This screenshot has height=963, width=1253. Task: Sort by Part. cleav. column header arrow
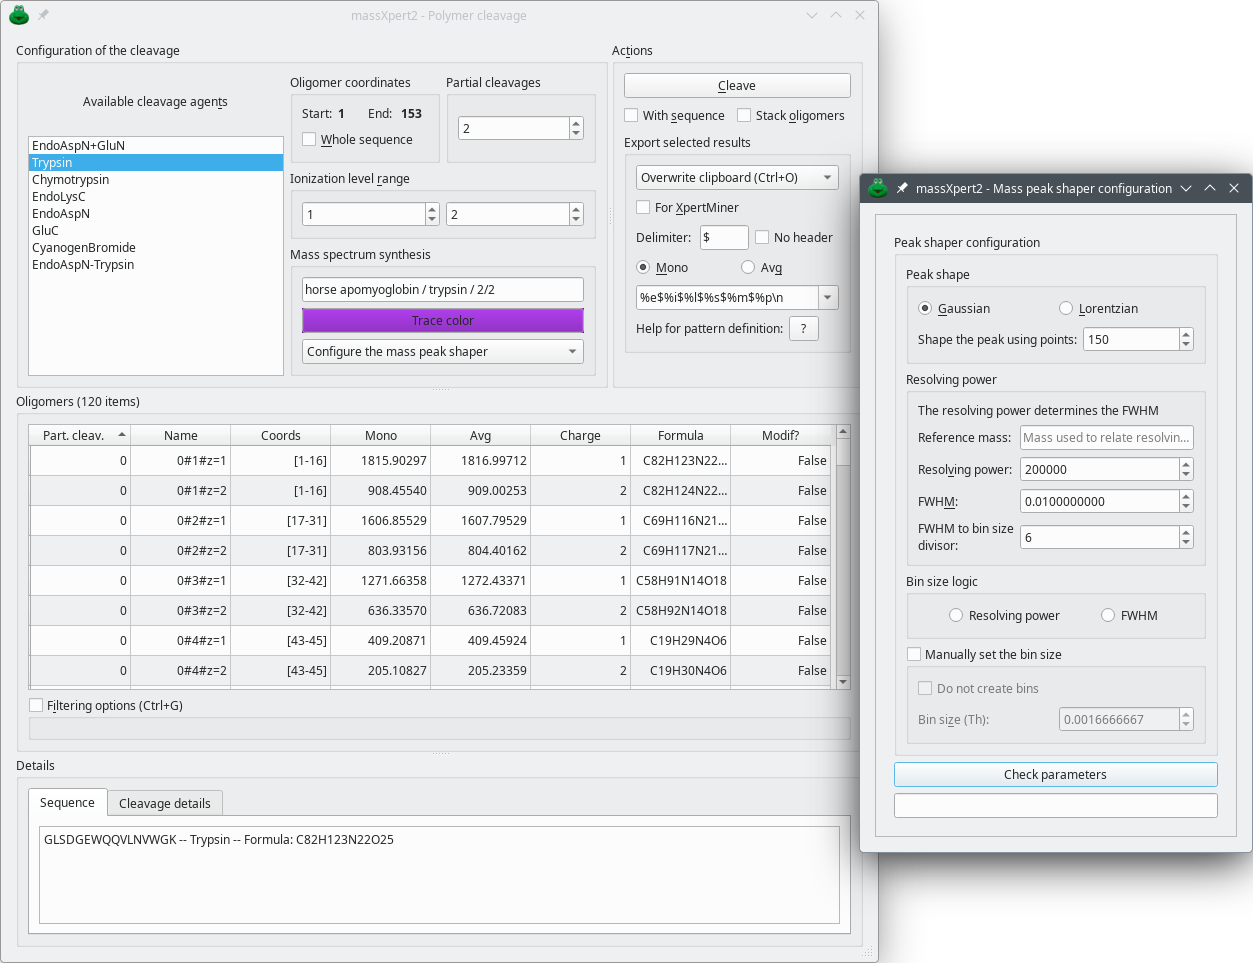tap(122, 435)
